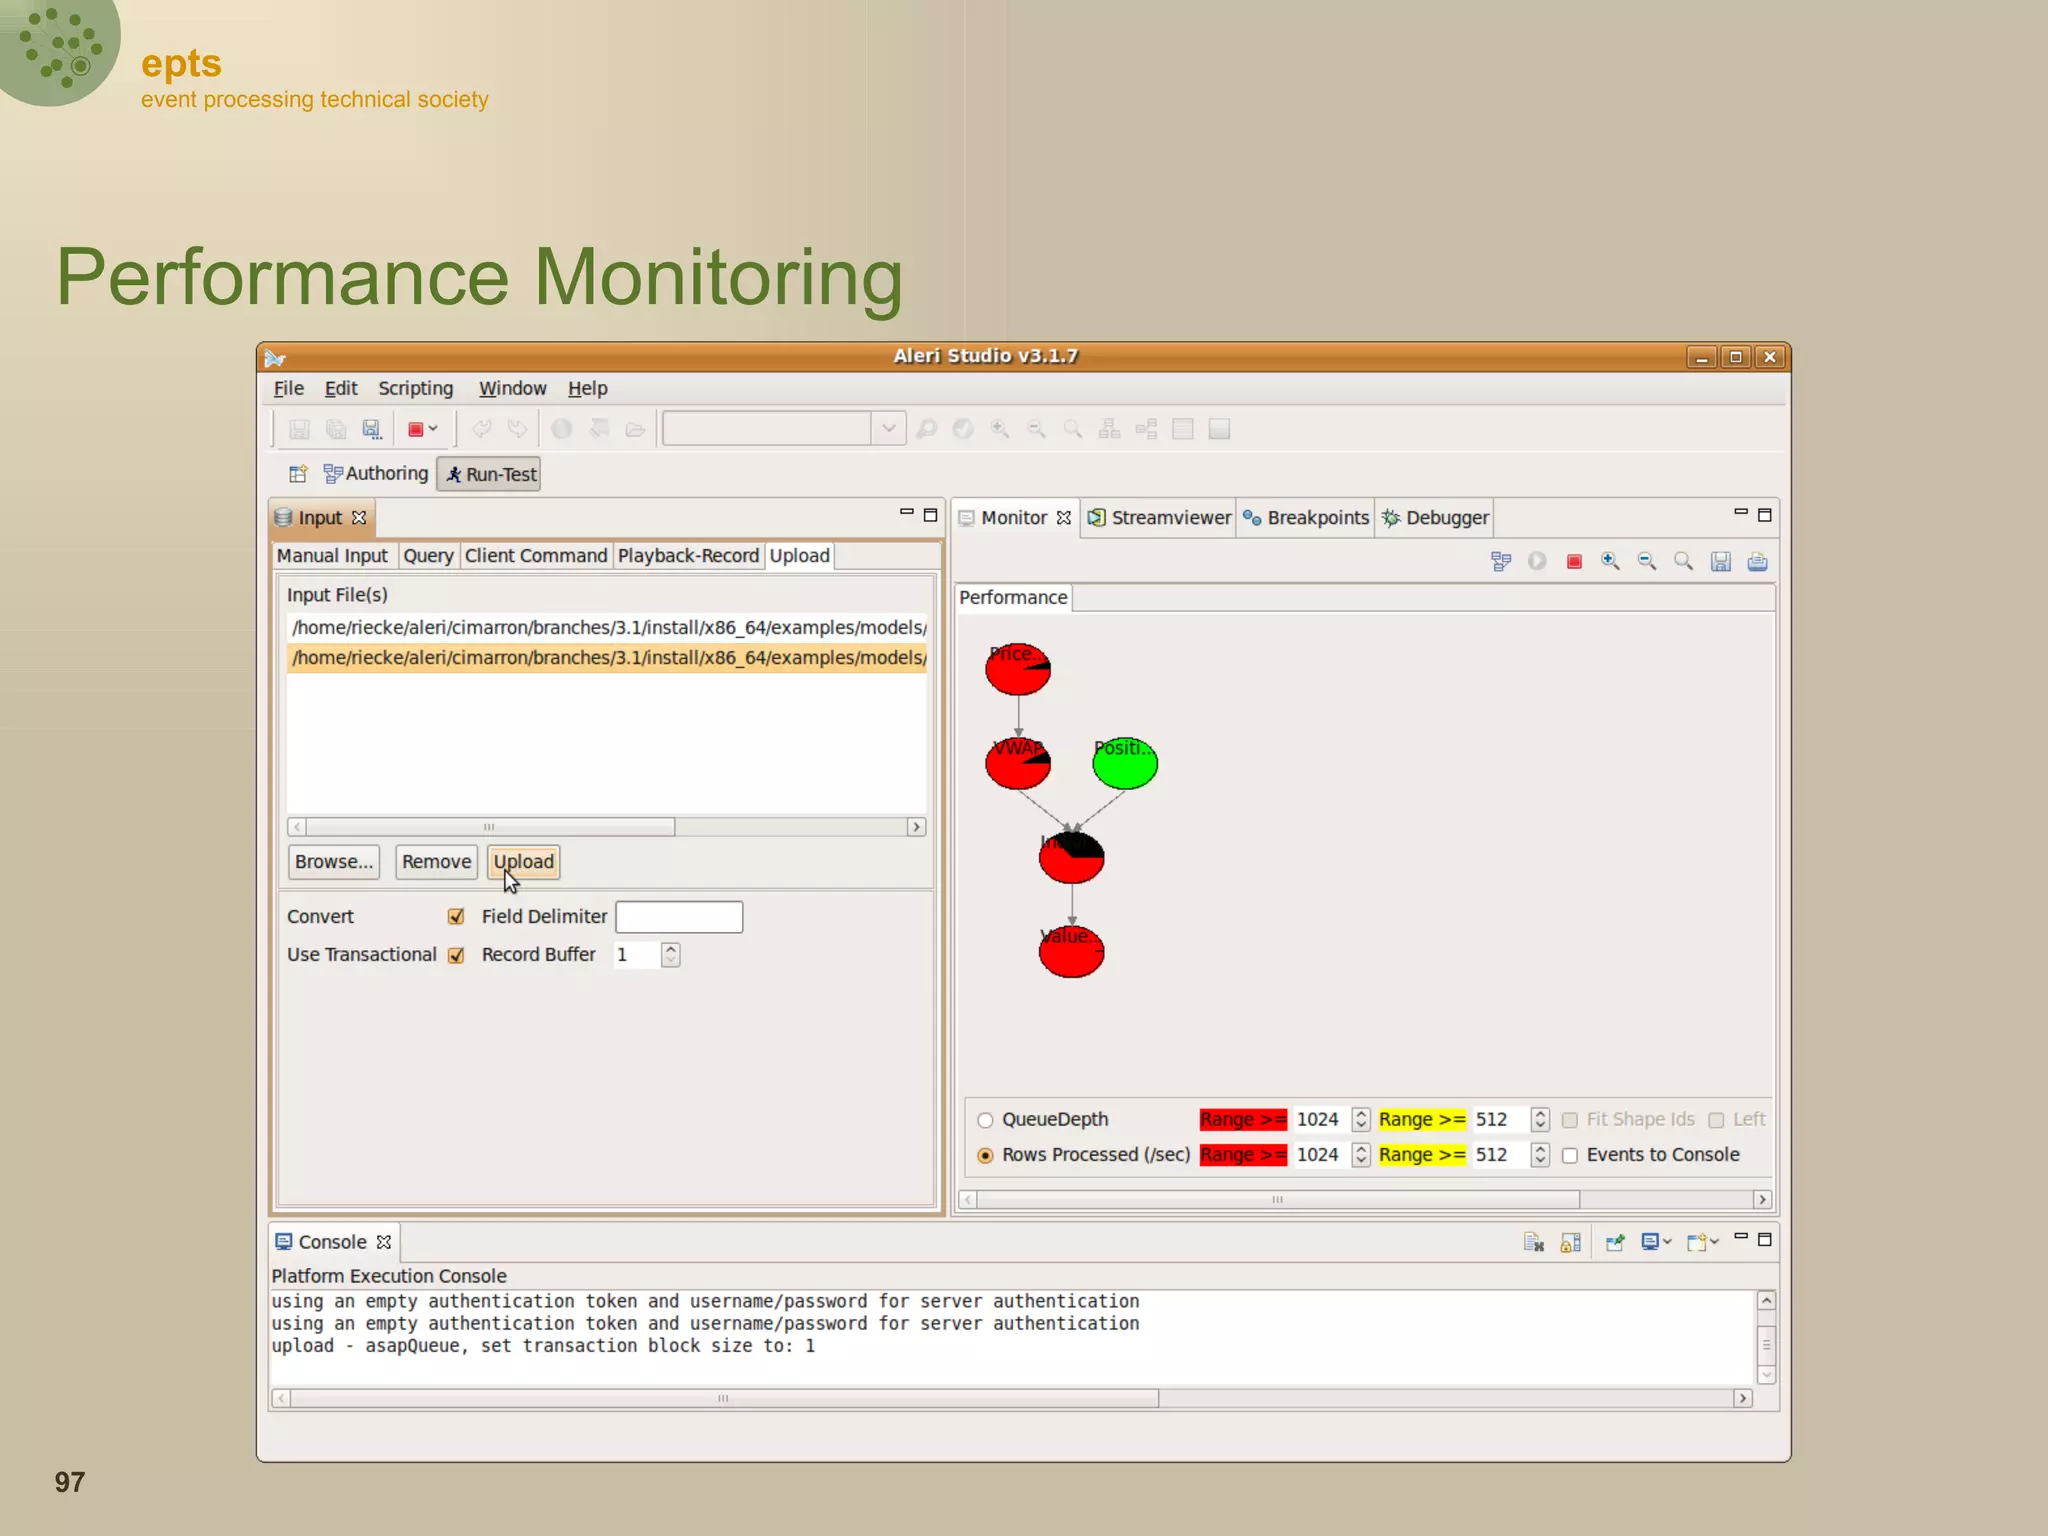Click the Input Files horizontal scrollbar
Image resolution: width=2048 pixels, height=1536 pixels.
pos(606,827)
